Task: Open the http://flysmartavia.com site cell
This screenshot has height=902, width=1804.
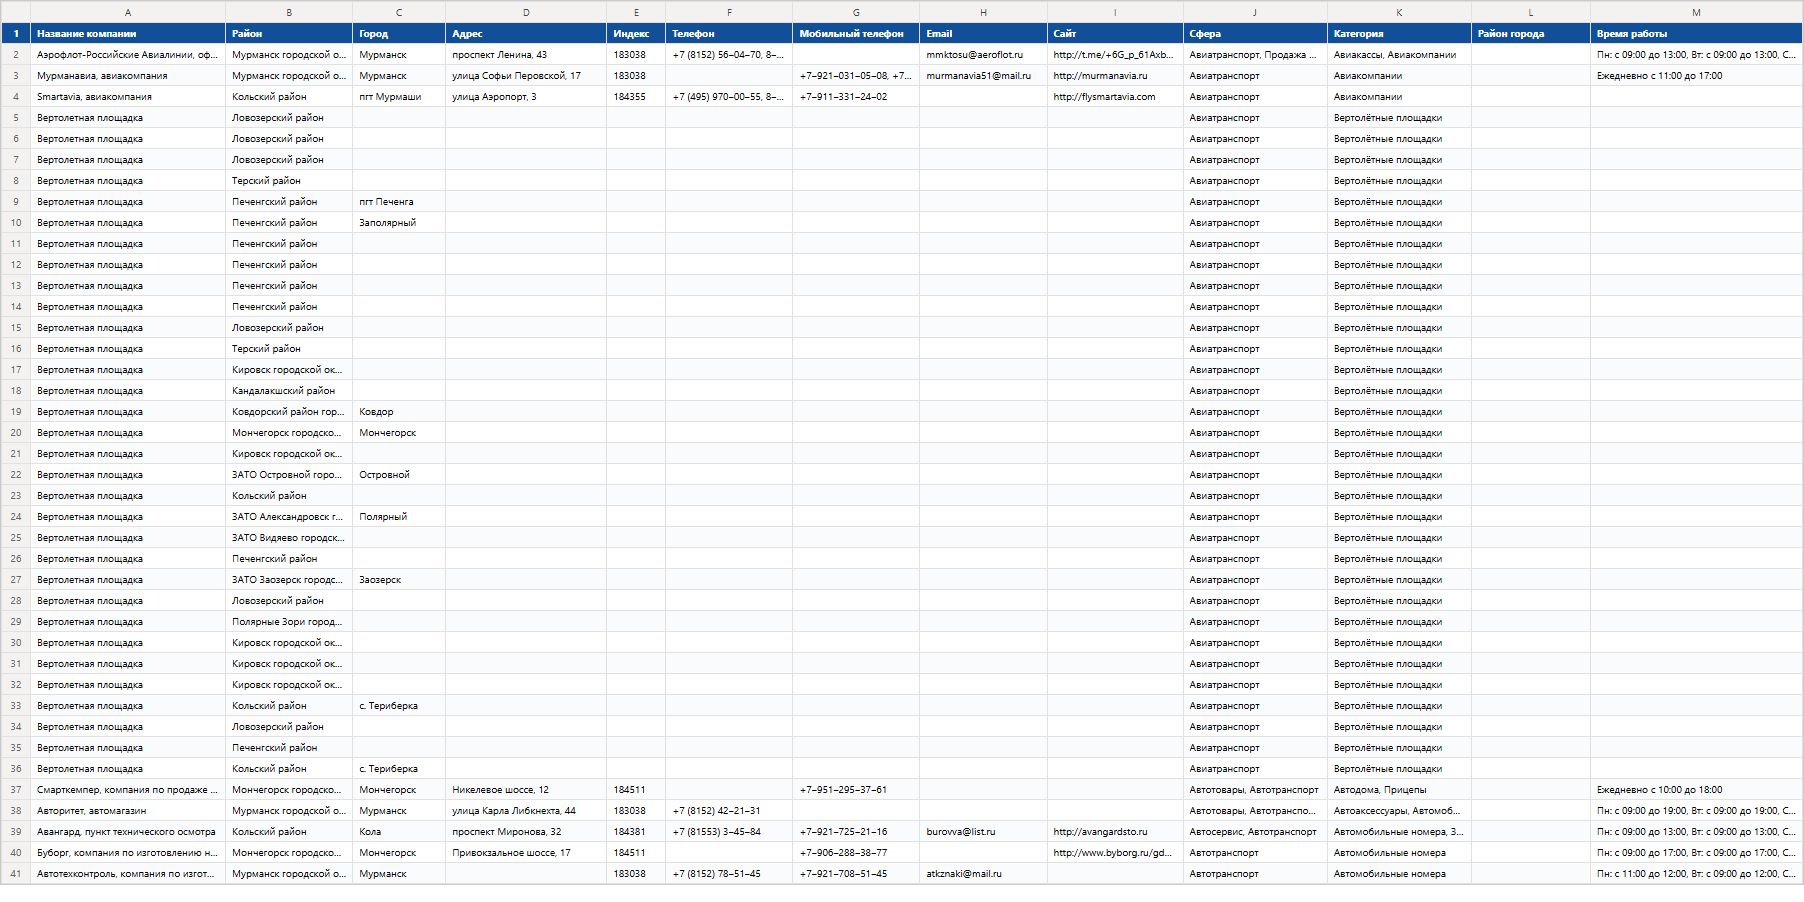Action: (1115, 97)
